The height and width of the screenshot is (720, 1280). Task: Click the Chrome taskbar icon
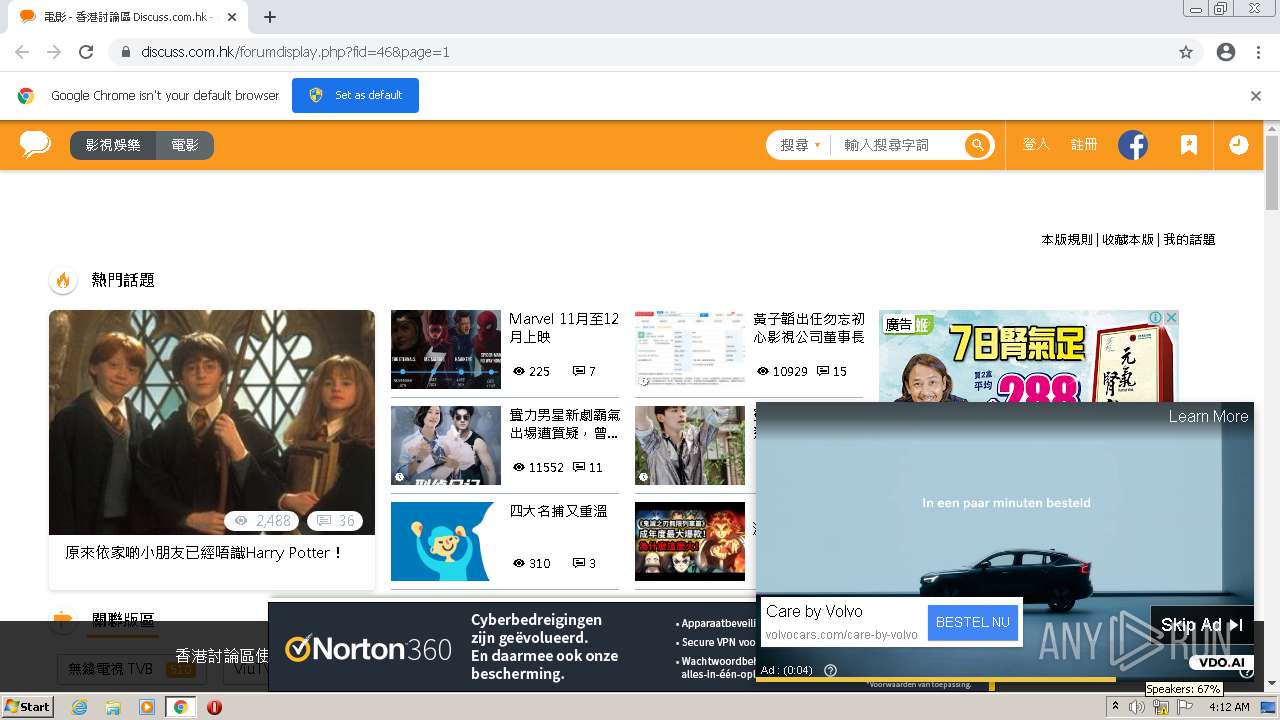coord(180,707)
